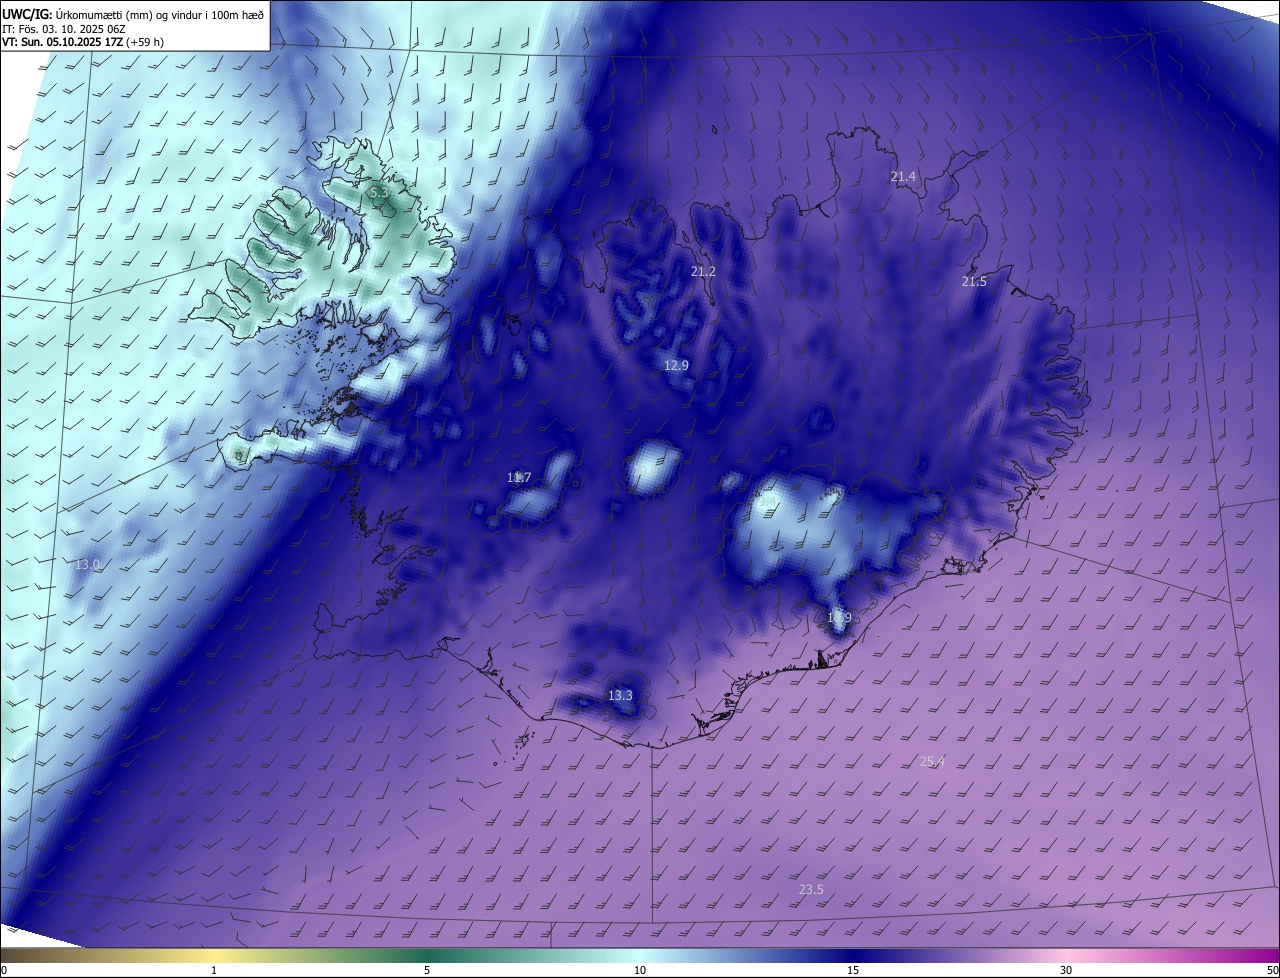Click the 21.2 precipitation value label
Viewport: 1280px width, 978px height.
coord(703,272)
